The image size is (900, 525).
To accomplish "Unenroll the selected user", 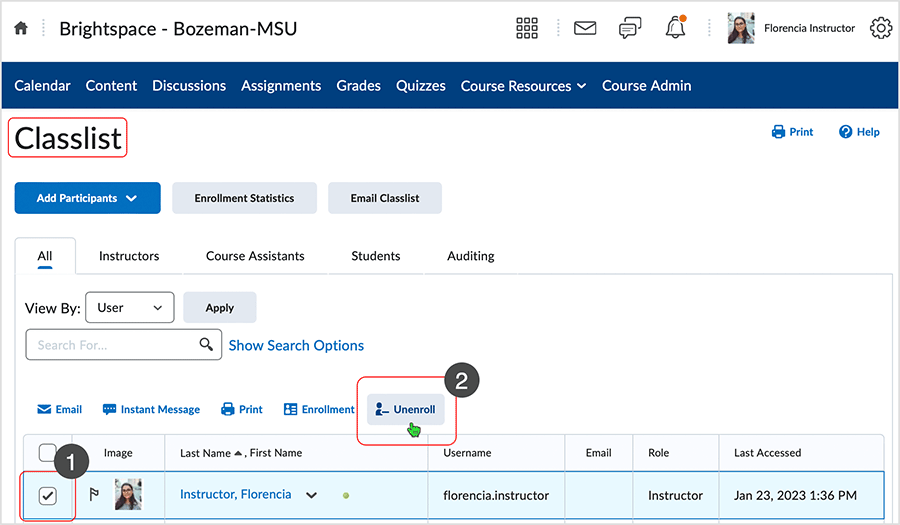I will (x=405, y=409).
